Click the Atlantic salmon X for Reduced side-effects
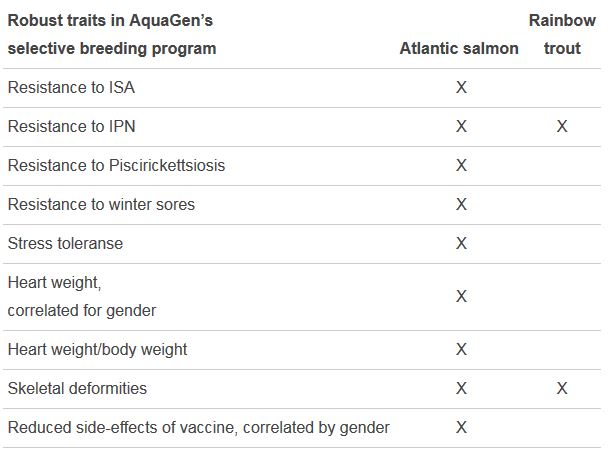Screen dimensions: 614x456 461,428
